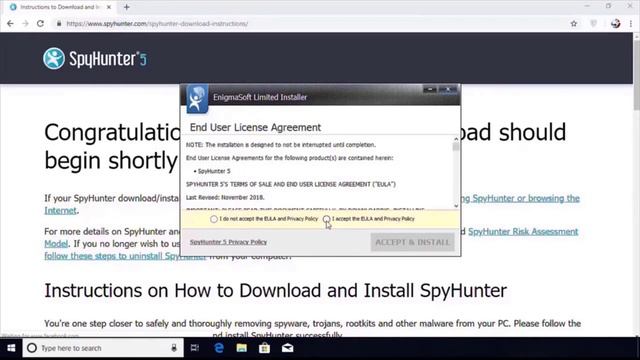Select I accept the EULA and Privacy Policy

(327, 219)
